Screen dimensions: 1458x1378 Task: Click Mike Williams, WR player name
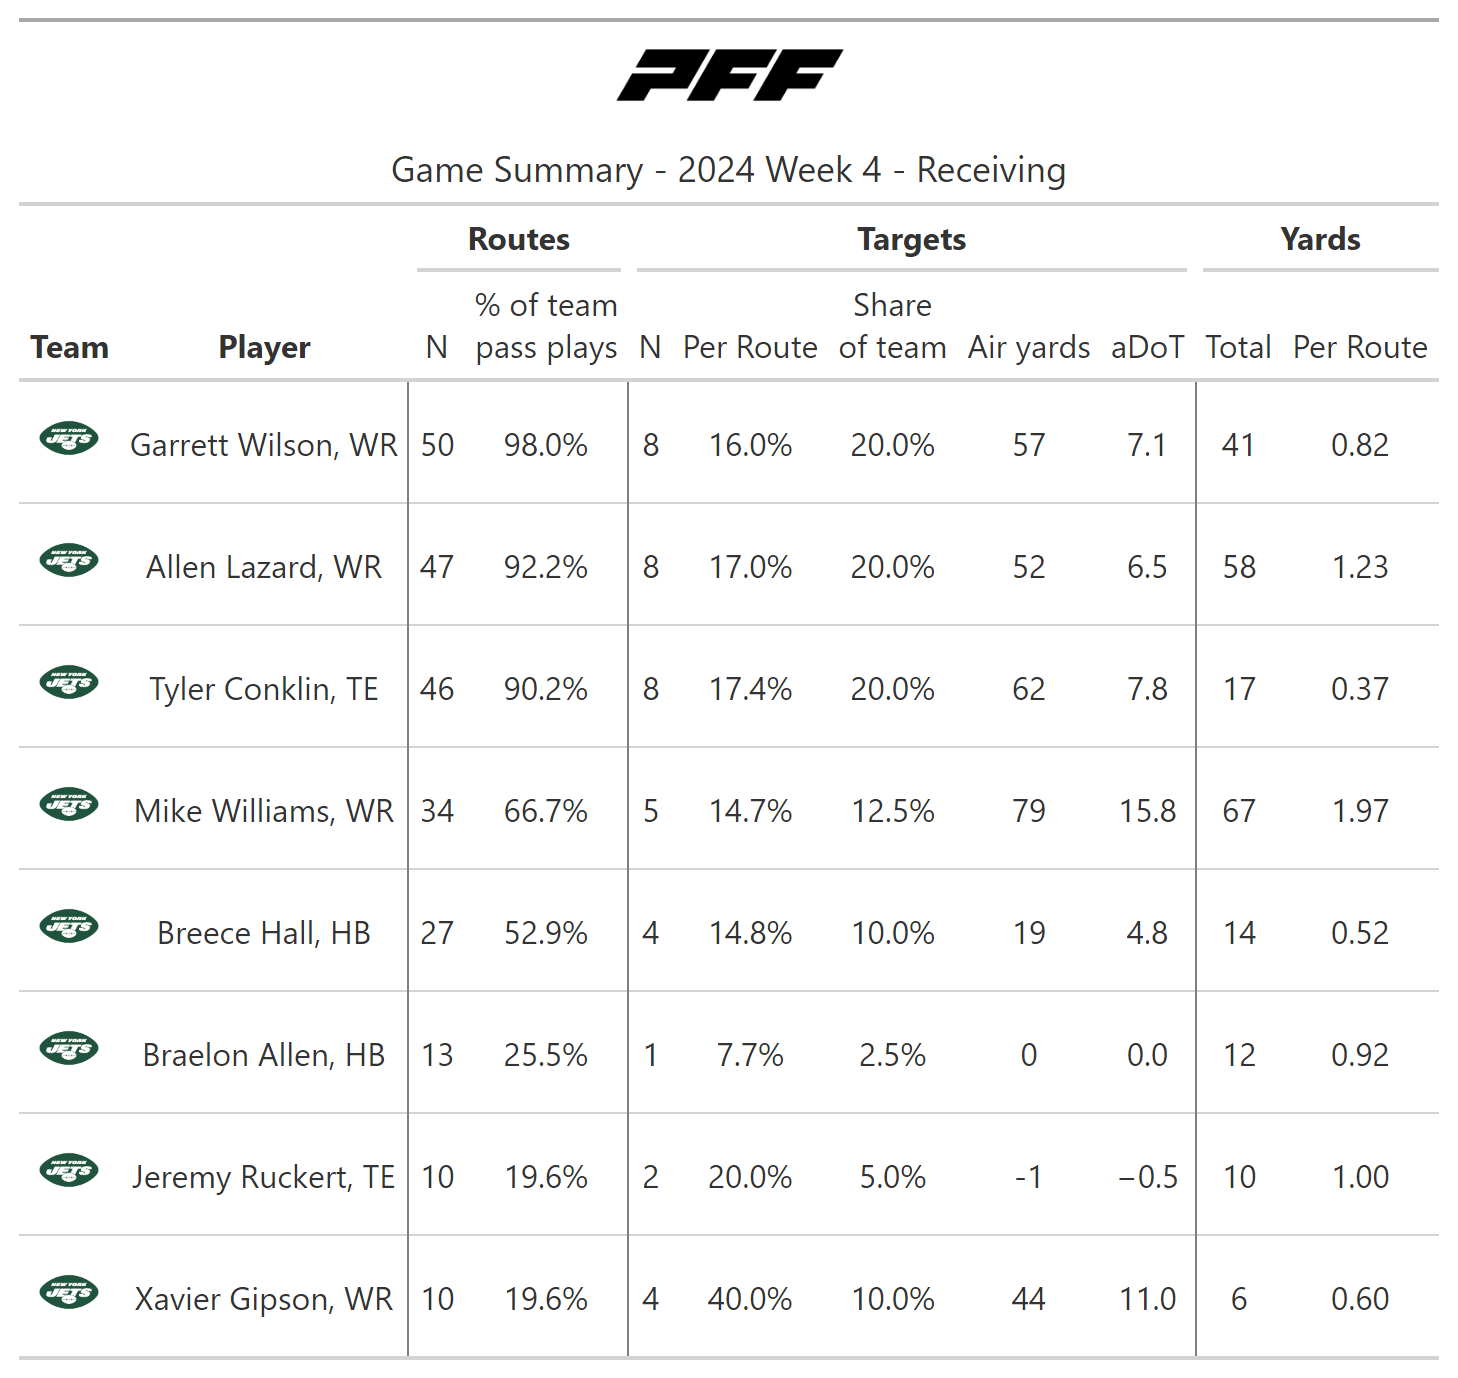point(264,811)
